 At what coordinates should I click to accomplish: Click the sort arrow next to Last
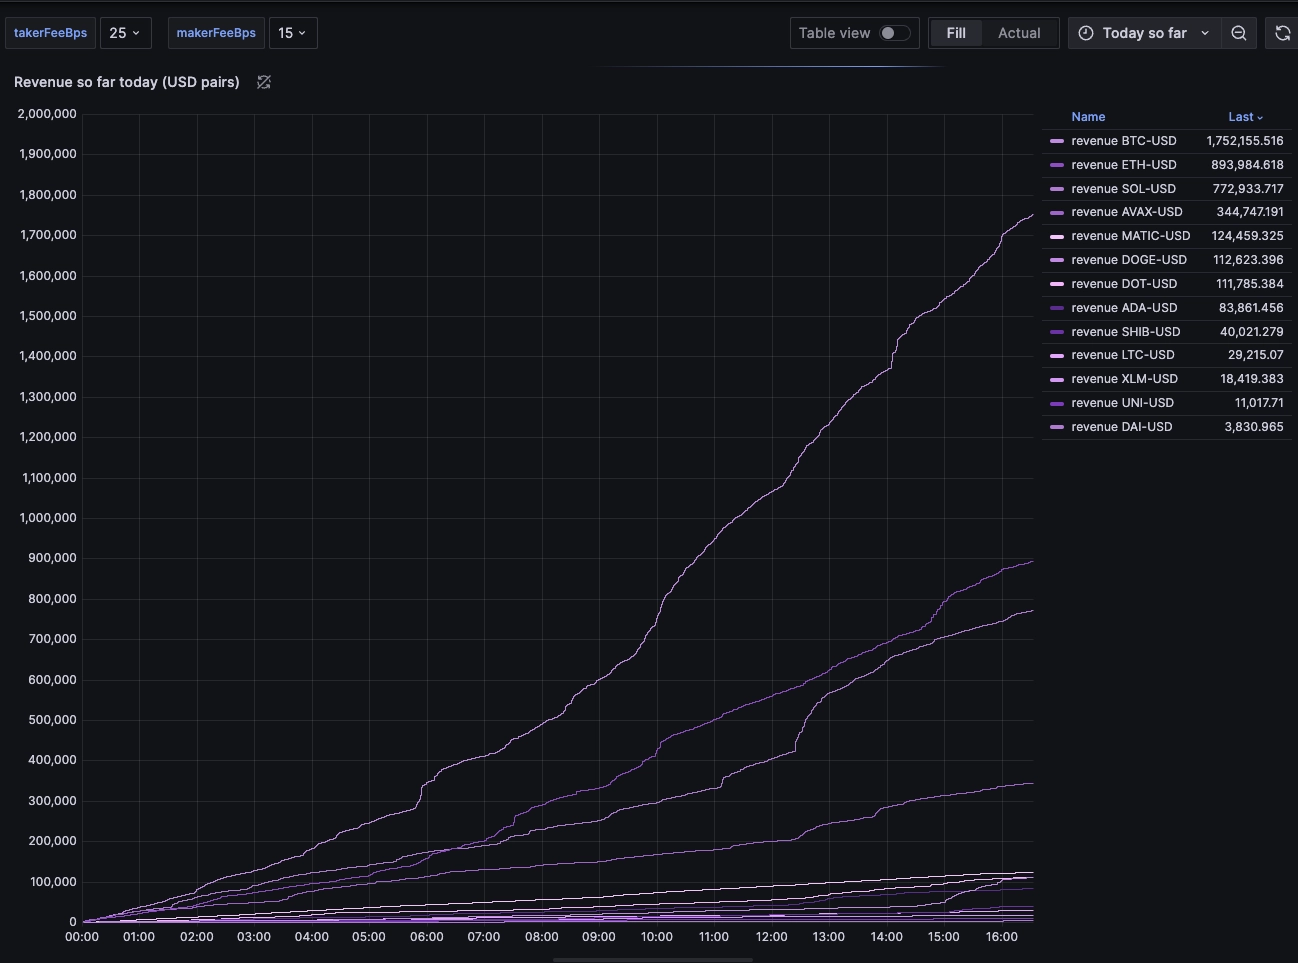click(1260, 118)
